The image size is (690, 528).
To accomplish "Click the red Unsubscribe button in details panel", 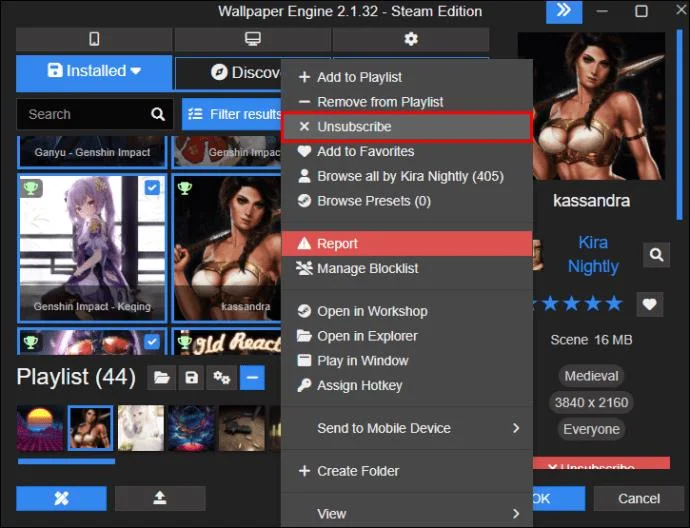I will coord(601,463).
